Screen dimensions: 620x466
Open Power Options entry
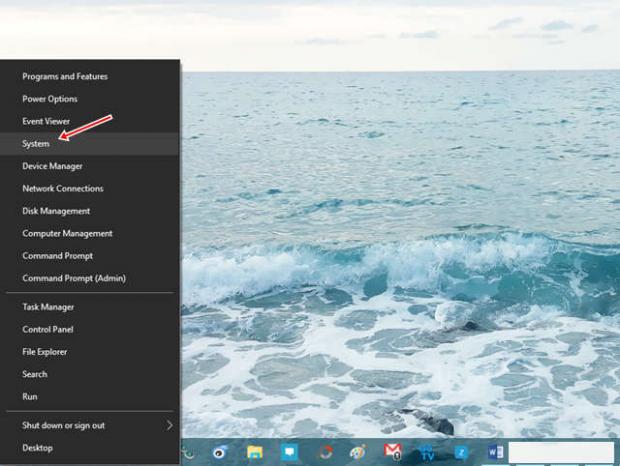(x=50, y=99)
